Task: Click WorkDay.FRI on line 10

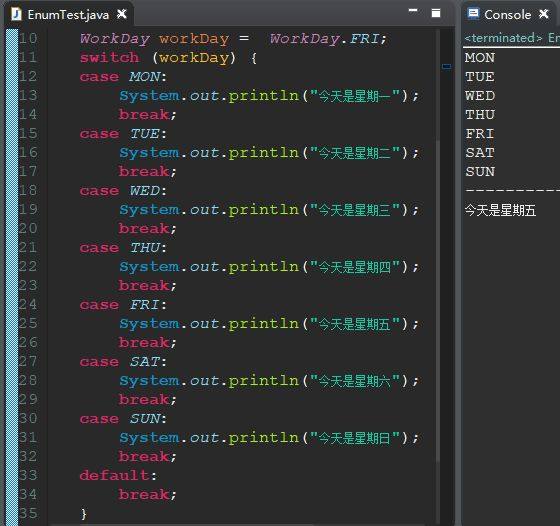Action: click(328, 39)
